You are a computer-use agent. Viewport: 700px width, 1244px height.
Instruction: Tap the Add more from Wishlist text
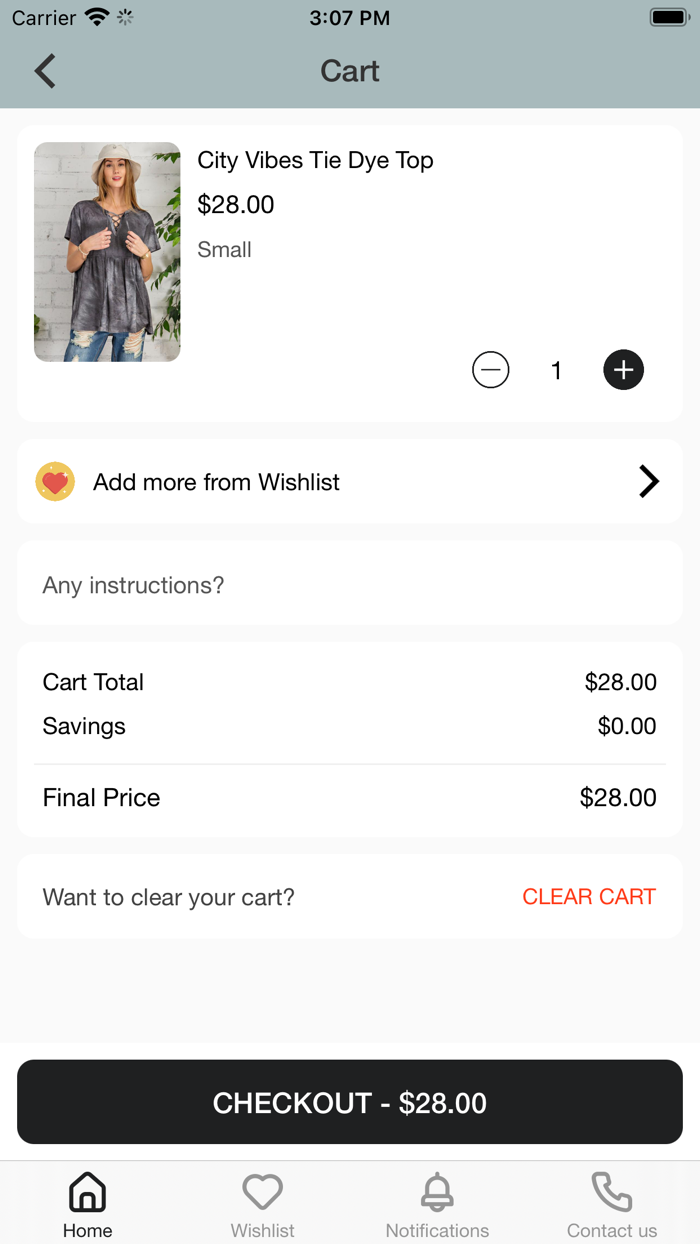(216, 482)
